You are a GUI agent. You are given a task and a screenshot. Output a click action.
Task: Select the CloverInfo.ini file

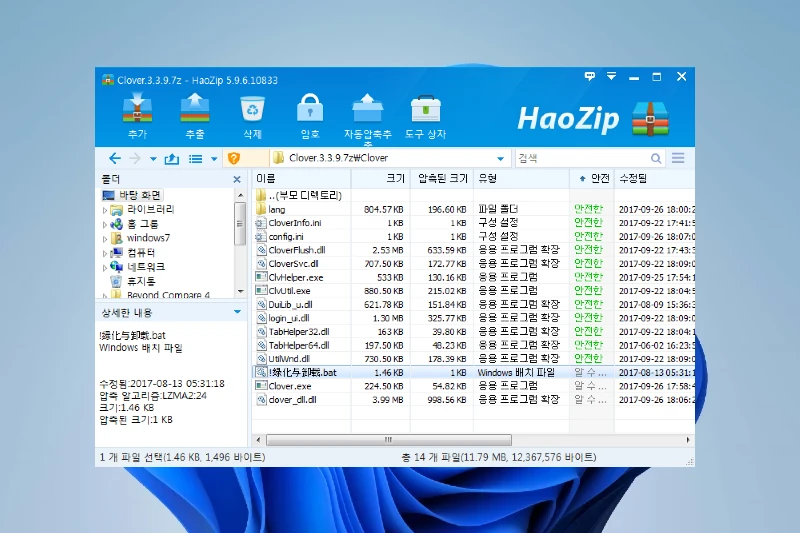[473, 223]
